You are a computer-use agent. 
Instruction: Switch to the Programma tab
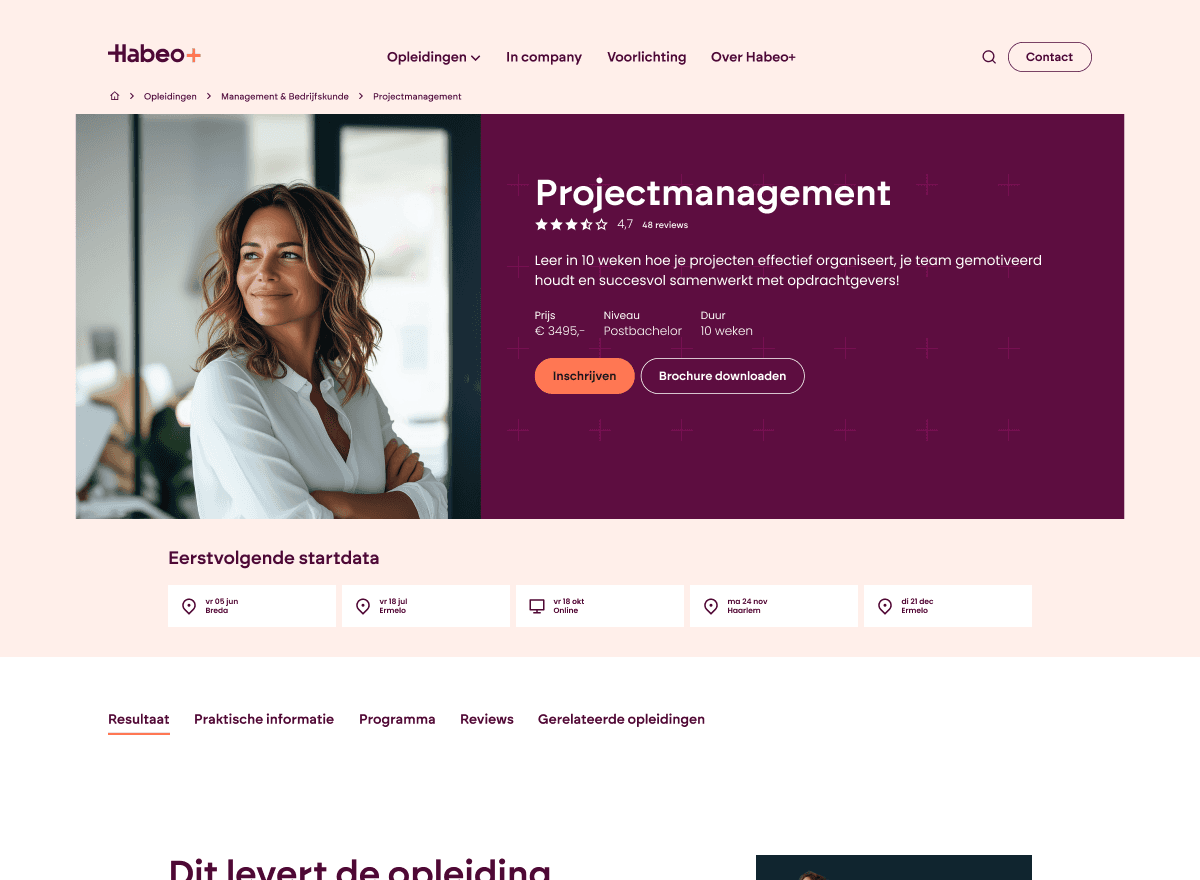pyautogui.click(x=397, y=719)
